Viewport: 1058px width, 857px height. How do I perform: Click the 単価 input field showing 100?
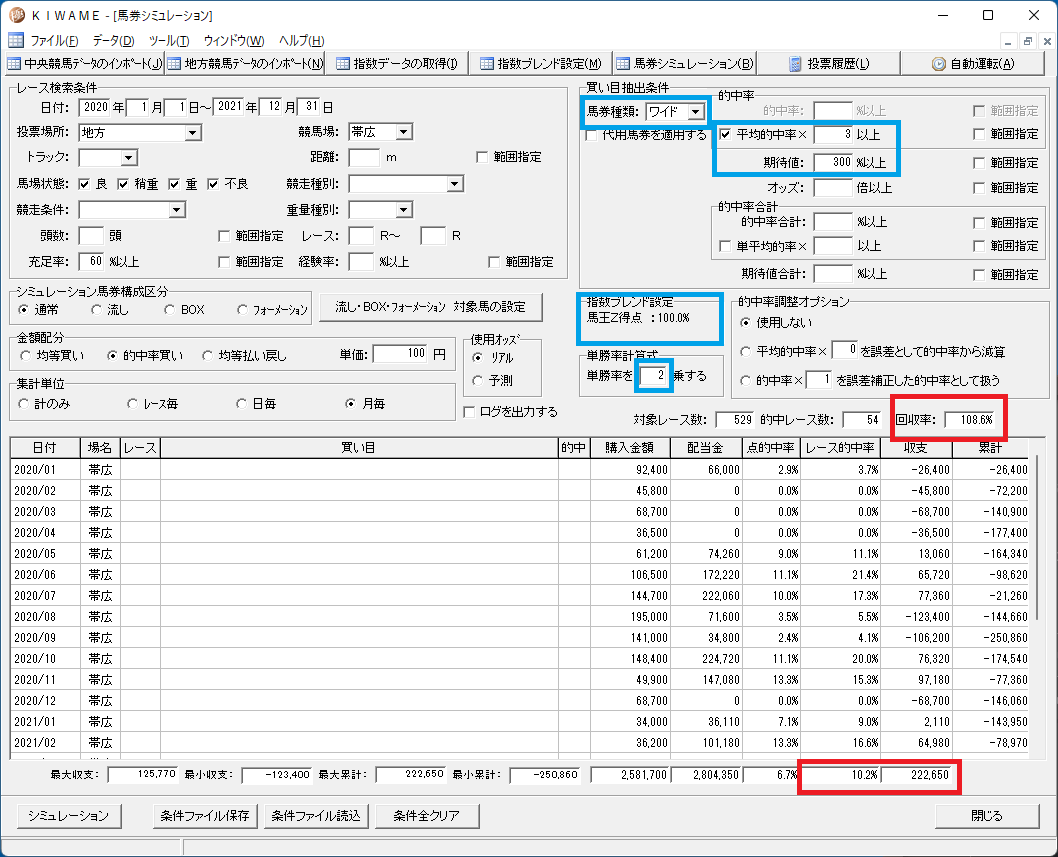point(401,354)
